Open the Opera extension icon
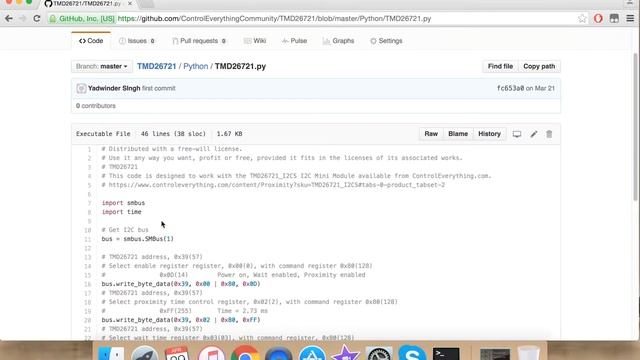The height and width of the screenshot is (360, 640). pyautogui.click(x=598, y=18)
